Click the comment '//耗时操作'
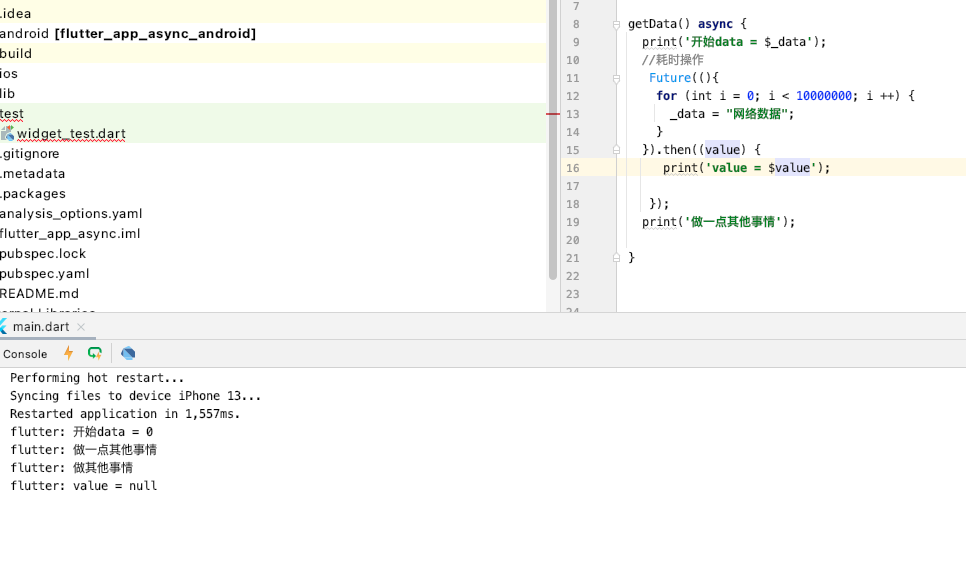This screenshot has width=966, height=575. click(x=672, y=60)
